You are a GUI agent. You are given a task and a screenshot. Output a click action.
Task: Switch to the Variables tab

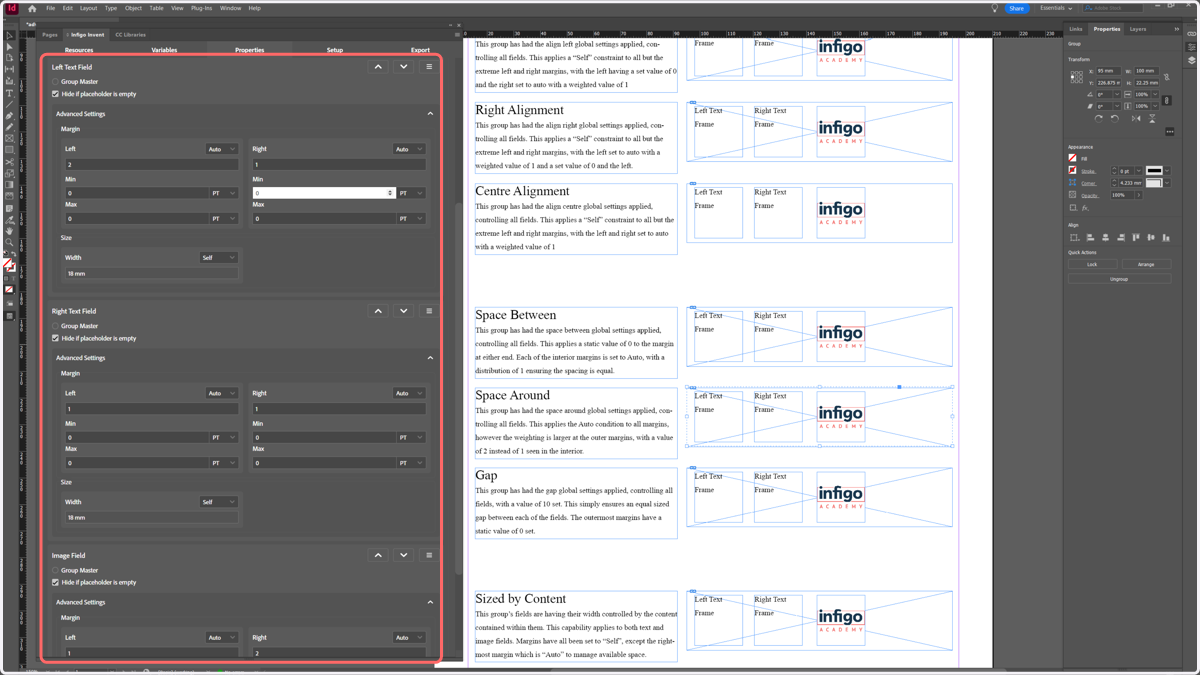coord(164,50)
